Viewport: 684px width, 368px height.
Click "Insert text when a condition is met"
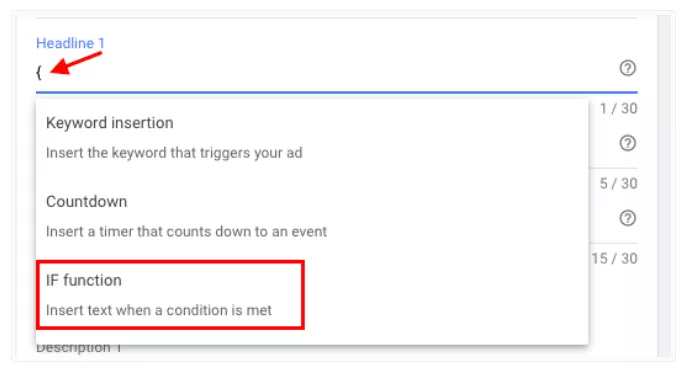[x=159, y=310]
